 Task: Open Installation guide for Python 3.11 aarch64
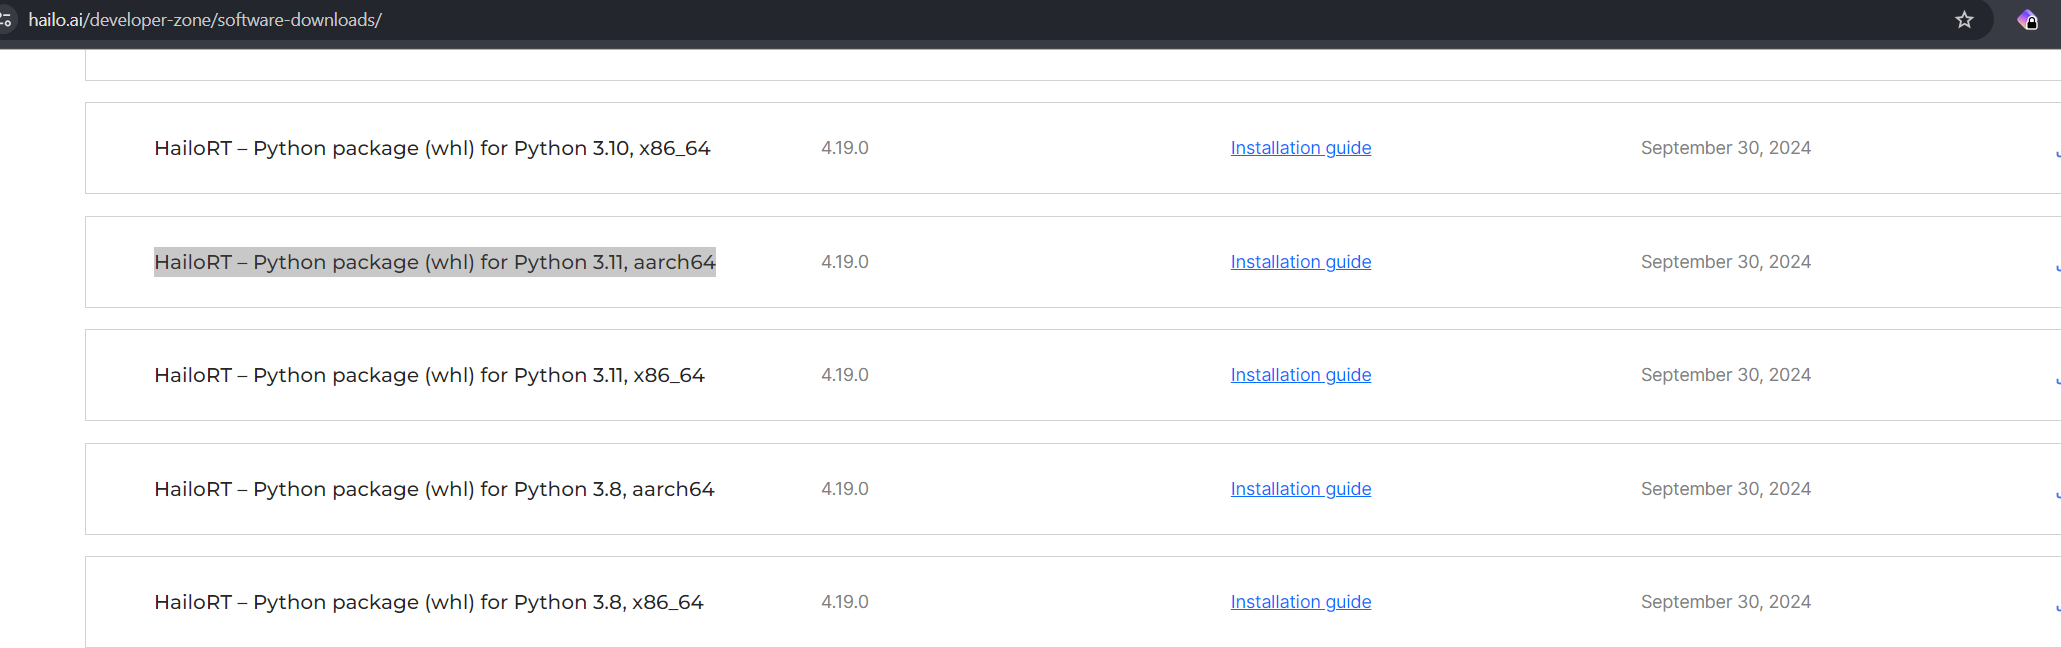[1300, 262]
